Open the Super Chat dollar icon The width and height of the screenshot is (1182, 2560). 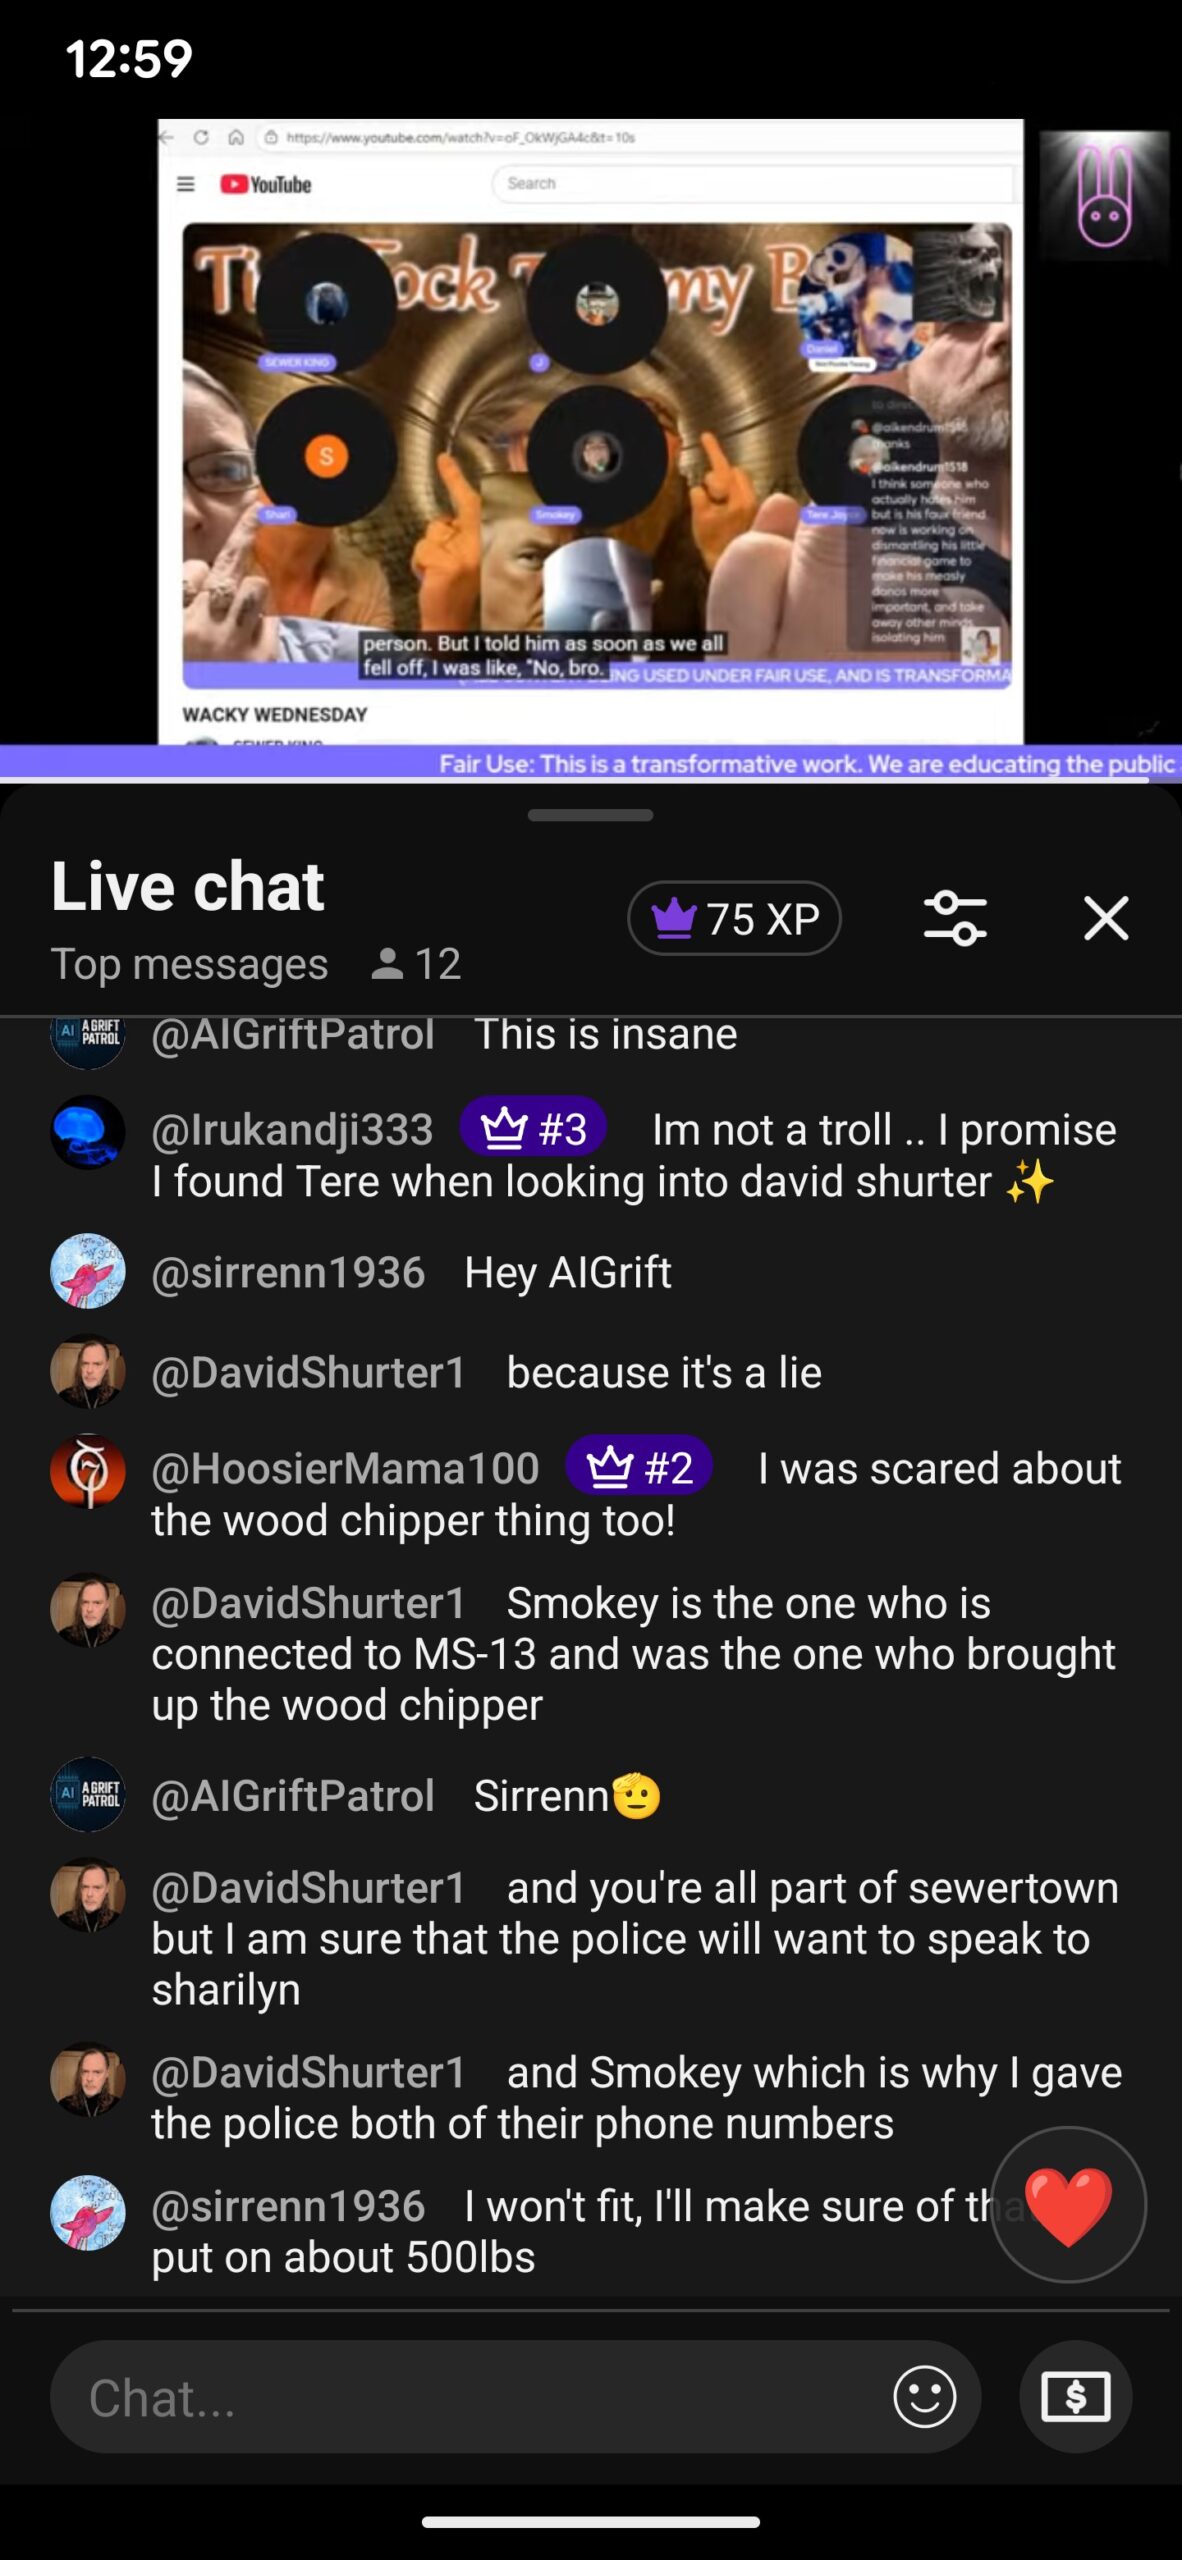coord(1075,2397)
